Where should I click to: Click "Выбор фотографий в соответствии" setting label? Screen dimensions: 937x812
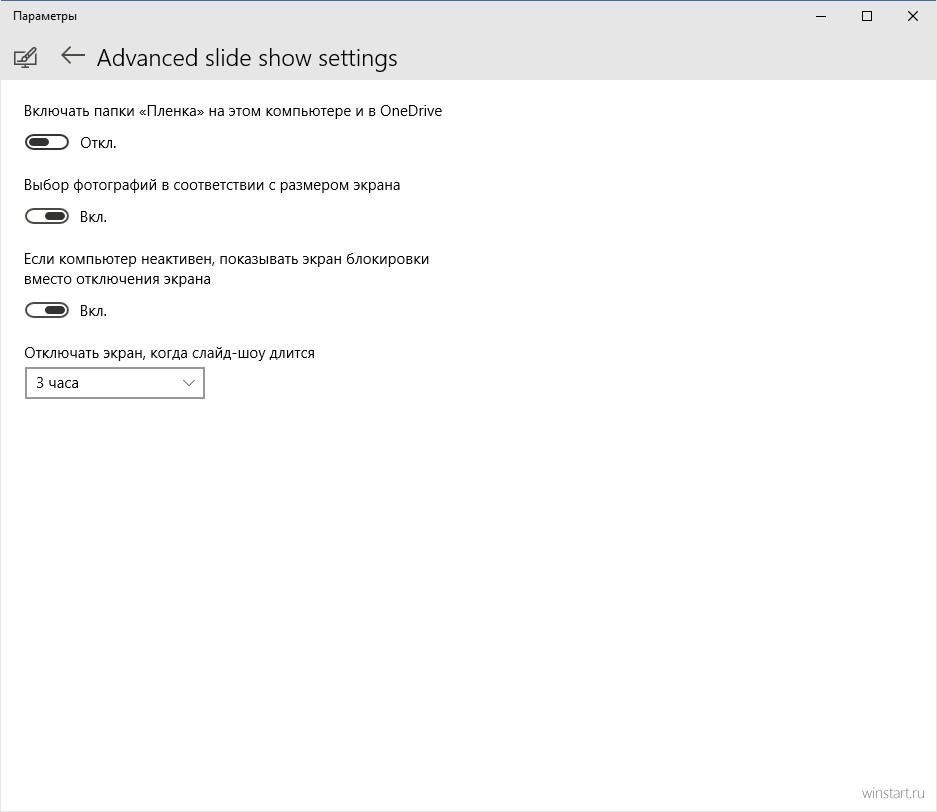tap(212, 185)
